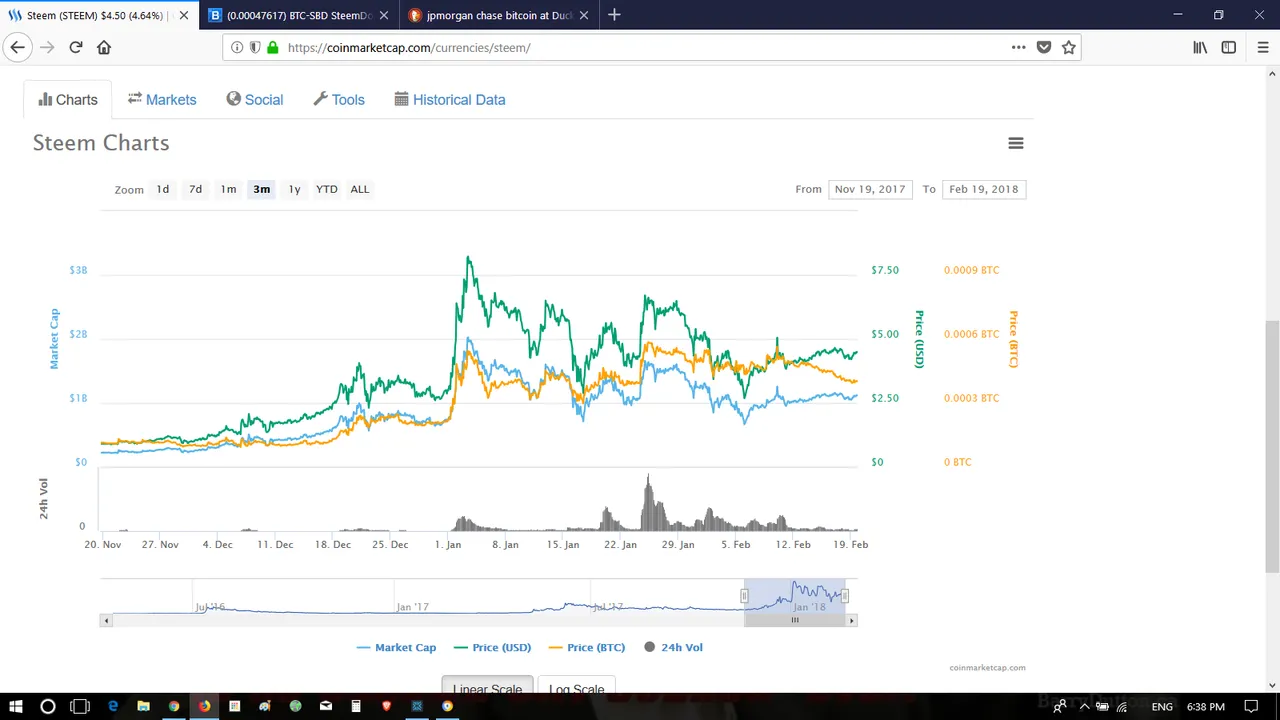Click the navigator scrollbar thumb

(795, 620)
